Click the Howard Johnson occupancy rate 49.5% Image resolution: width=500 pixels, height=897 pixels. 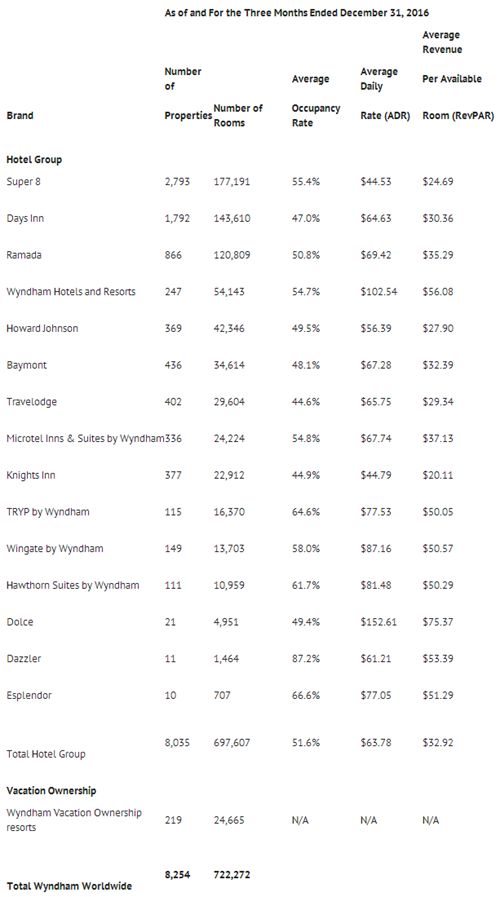(305, 328)
